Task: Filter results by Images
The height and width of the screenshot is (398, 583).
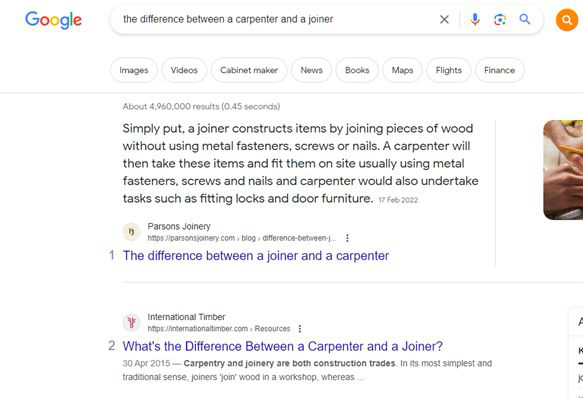Action: (x=134, y=70)
